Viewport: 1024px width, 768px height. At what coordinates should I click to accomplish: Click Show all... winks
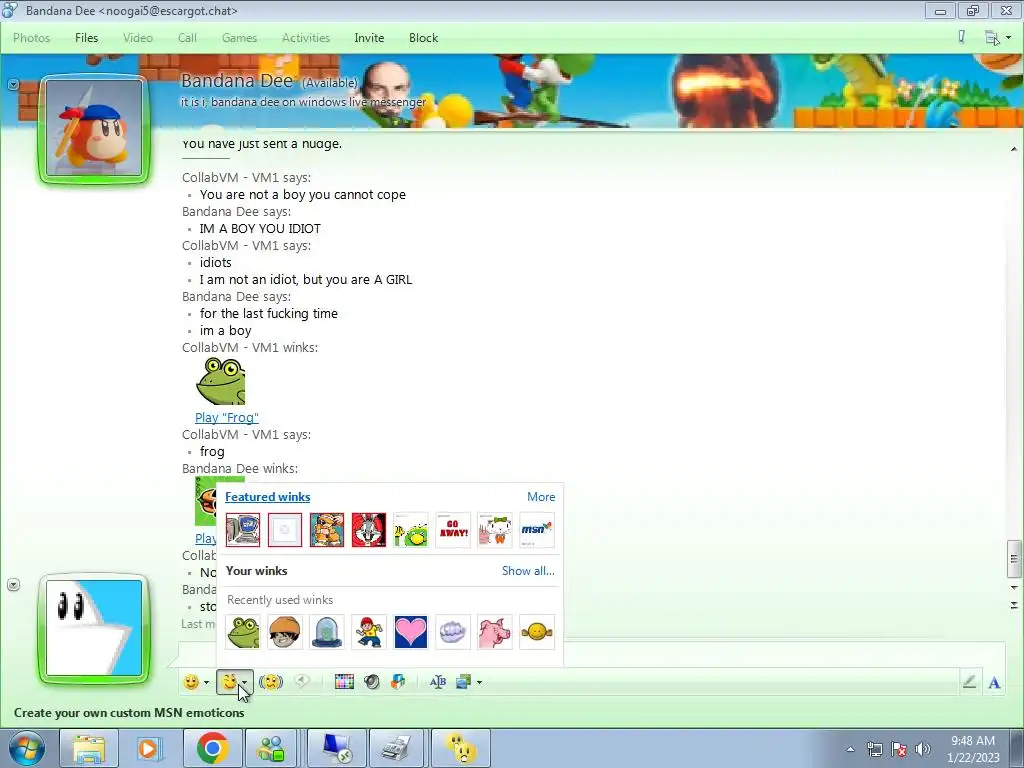click(528, 571)
